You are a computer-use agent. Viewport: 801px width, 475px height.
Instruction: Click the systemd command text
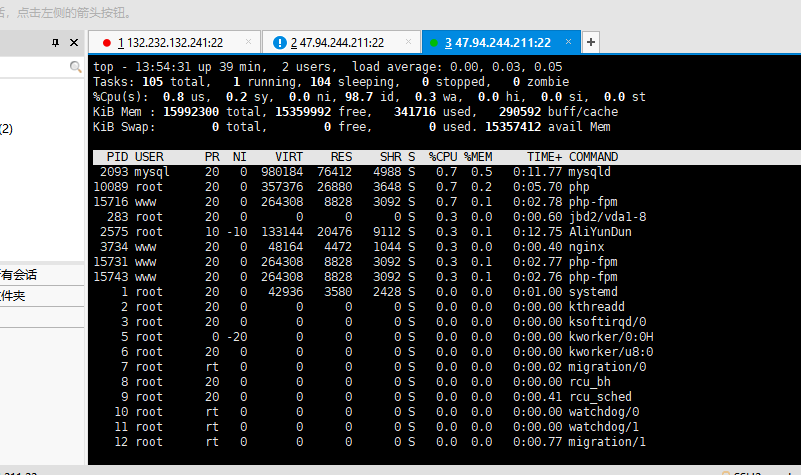(x=593, y=292)
